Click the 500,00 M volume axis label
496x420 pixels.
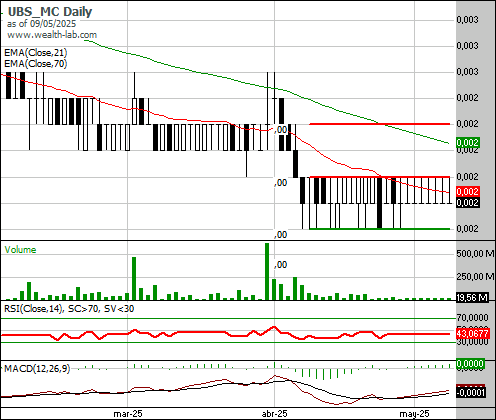[475, 254]
